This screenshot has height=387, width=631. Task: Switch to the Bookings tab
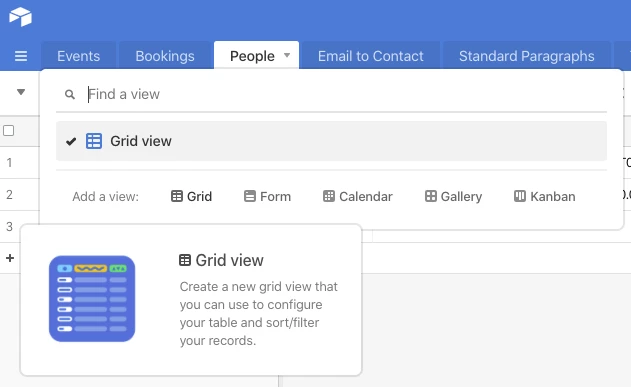point(165,56)
